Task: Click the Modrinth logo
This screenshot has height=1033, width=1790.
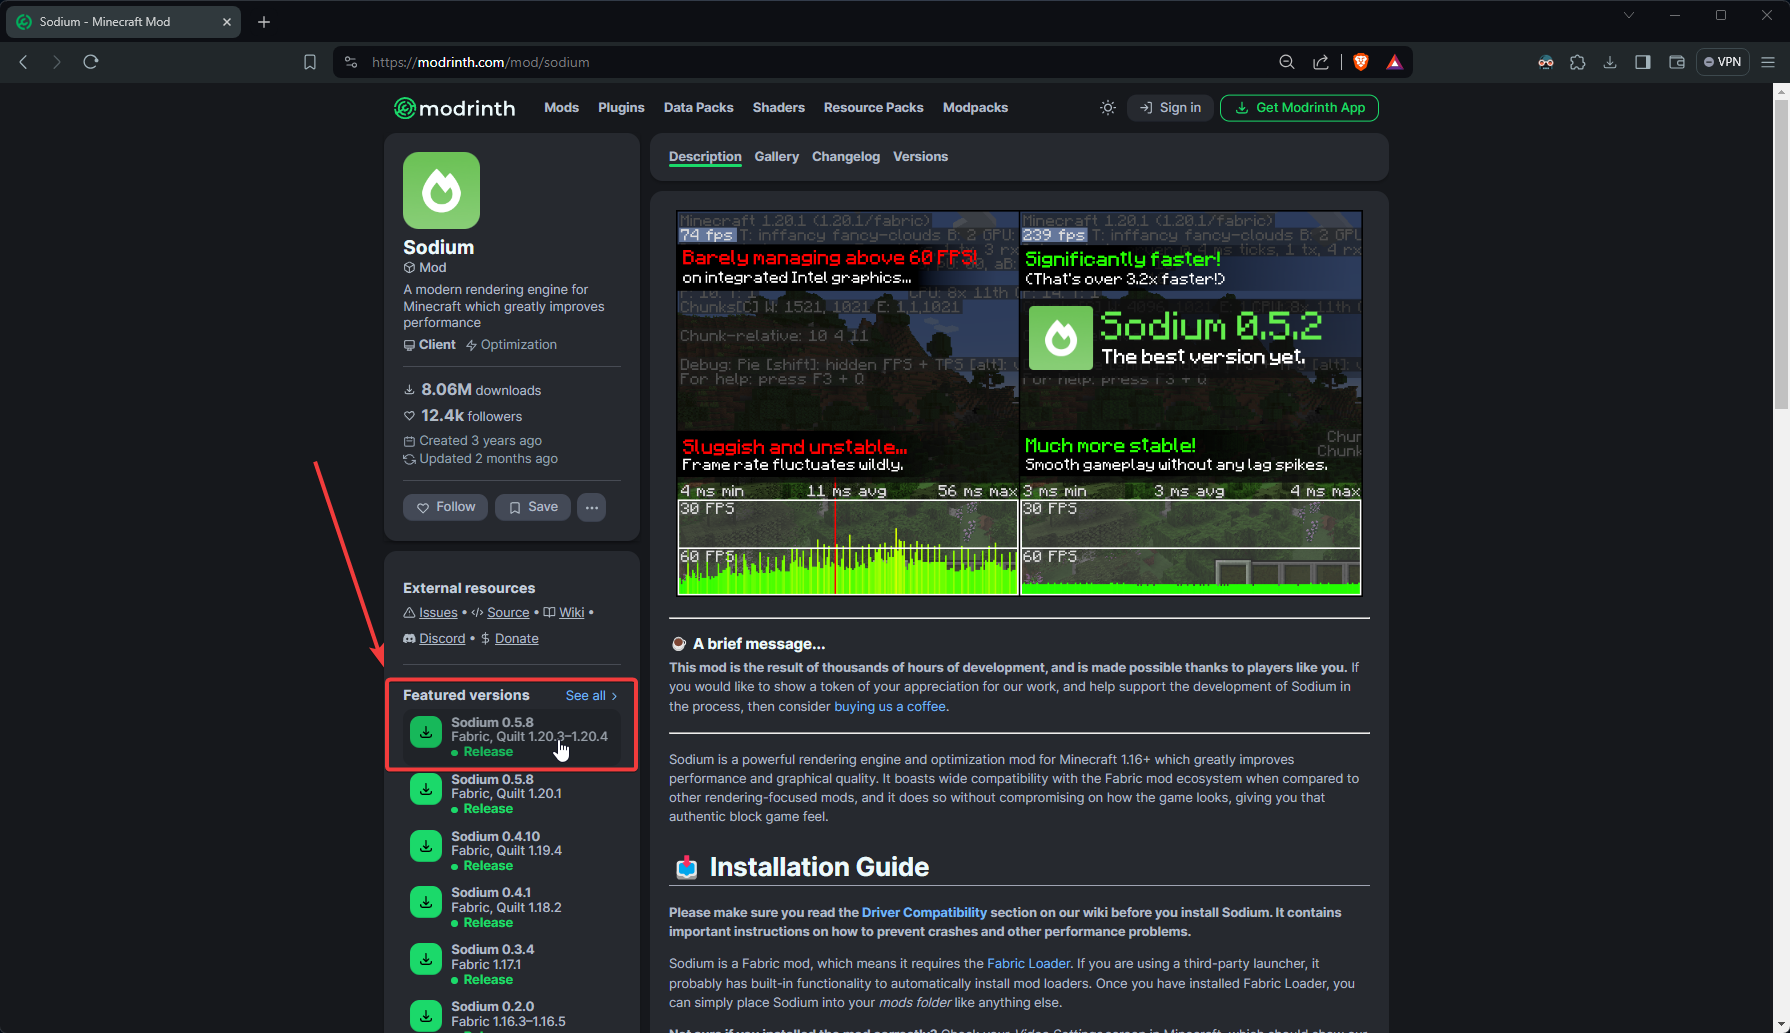Action: (455, 108)
